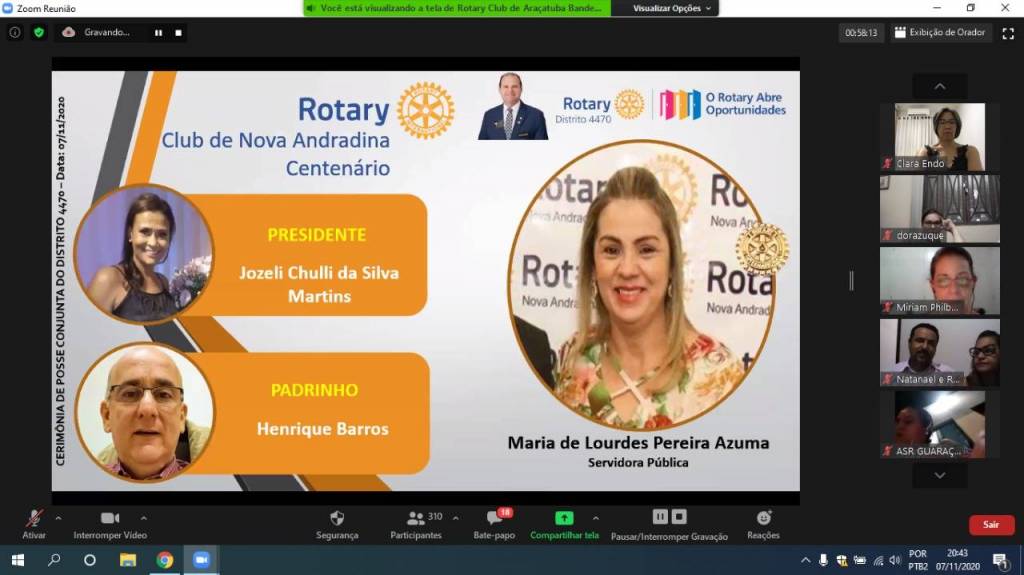Screen dimensions: 1024x575
Task: Stop the recording in the bottom toolbar
Action: 679,517
